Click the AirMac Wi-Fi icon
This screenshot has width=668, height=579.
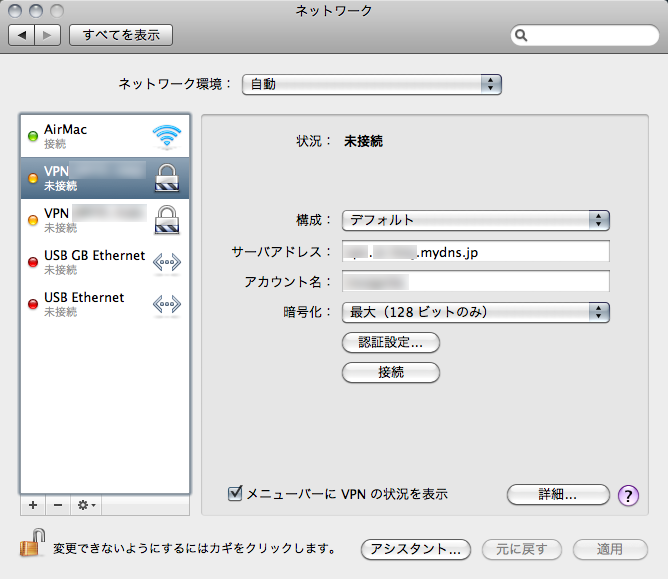(166, 136)
